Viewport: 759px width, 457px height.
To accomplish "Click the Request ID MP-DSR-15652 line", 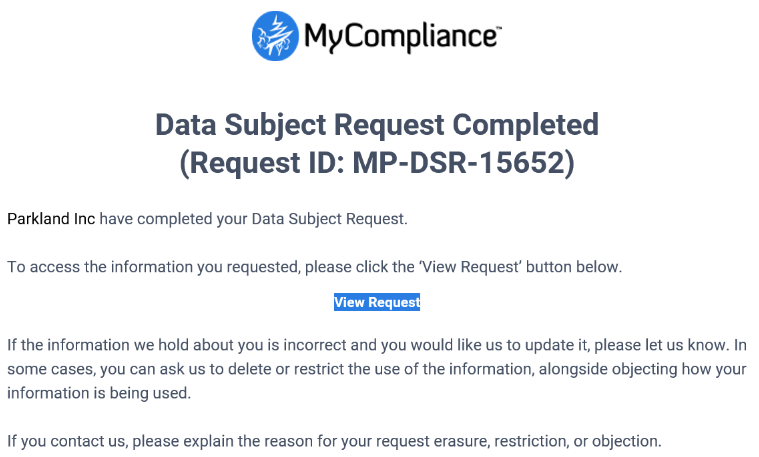I will [x=377, y=163].
